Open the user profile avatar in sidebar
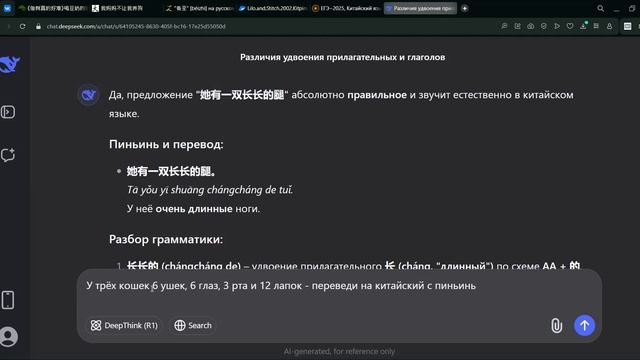 pyautogui.click(x=9, y=337)
